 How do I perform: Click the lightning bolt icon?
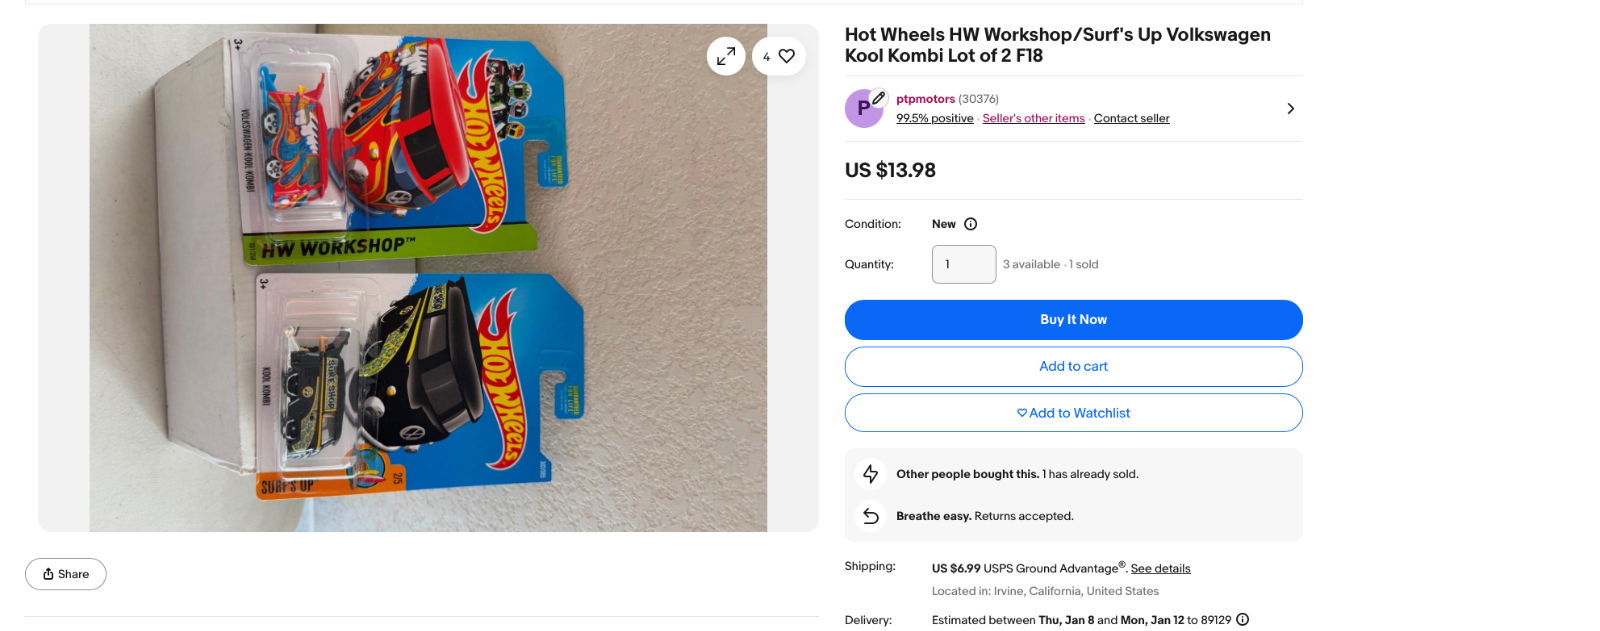(871, 474)
